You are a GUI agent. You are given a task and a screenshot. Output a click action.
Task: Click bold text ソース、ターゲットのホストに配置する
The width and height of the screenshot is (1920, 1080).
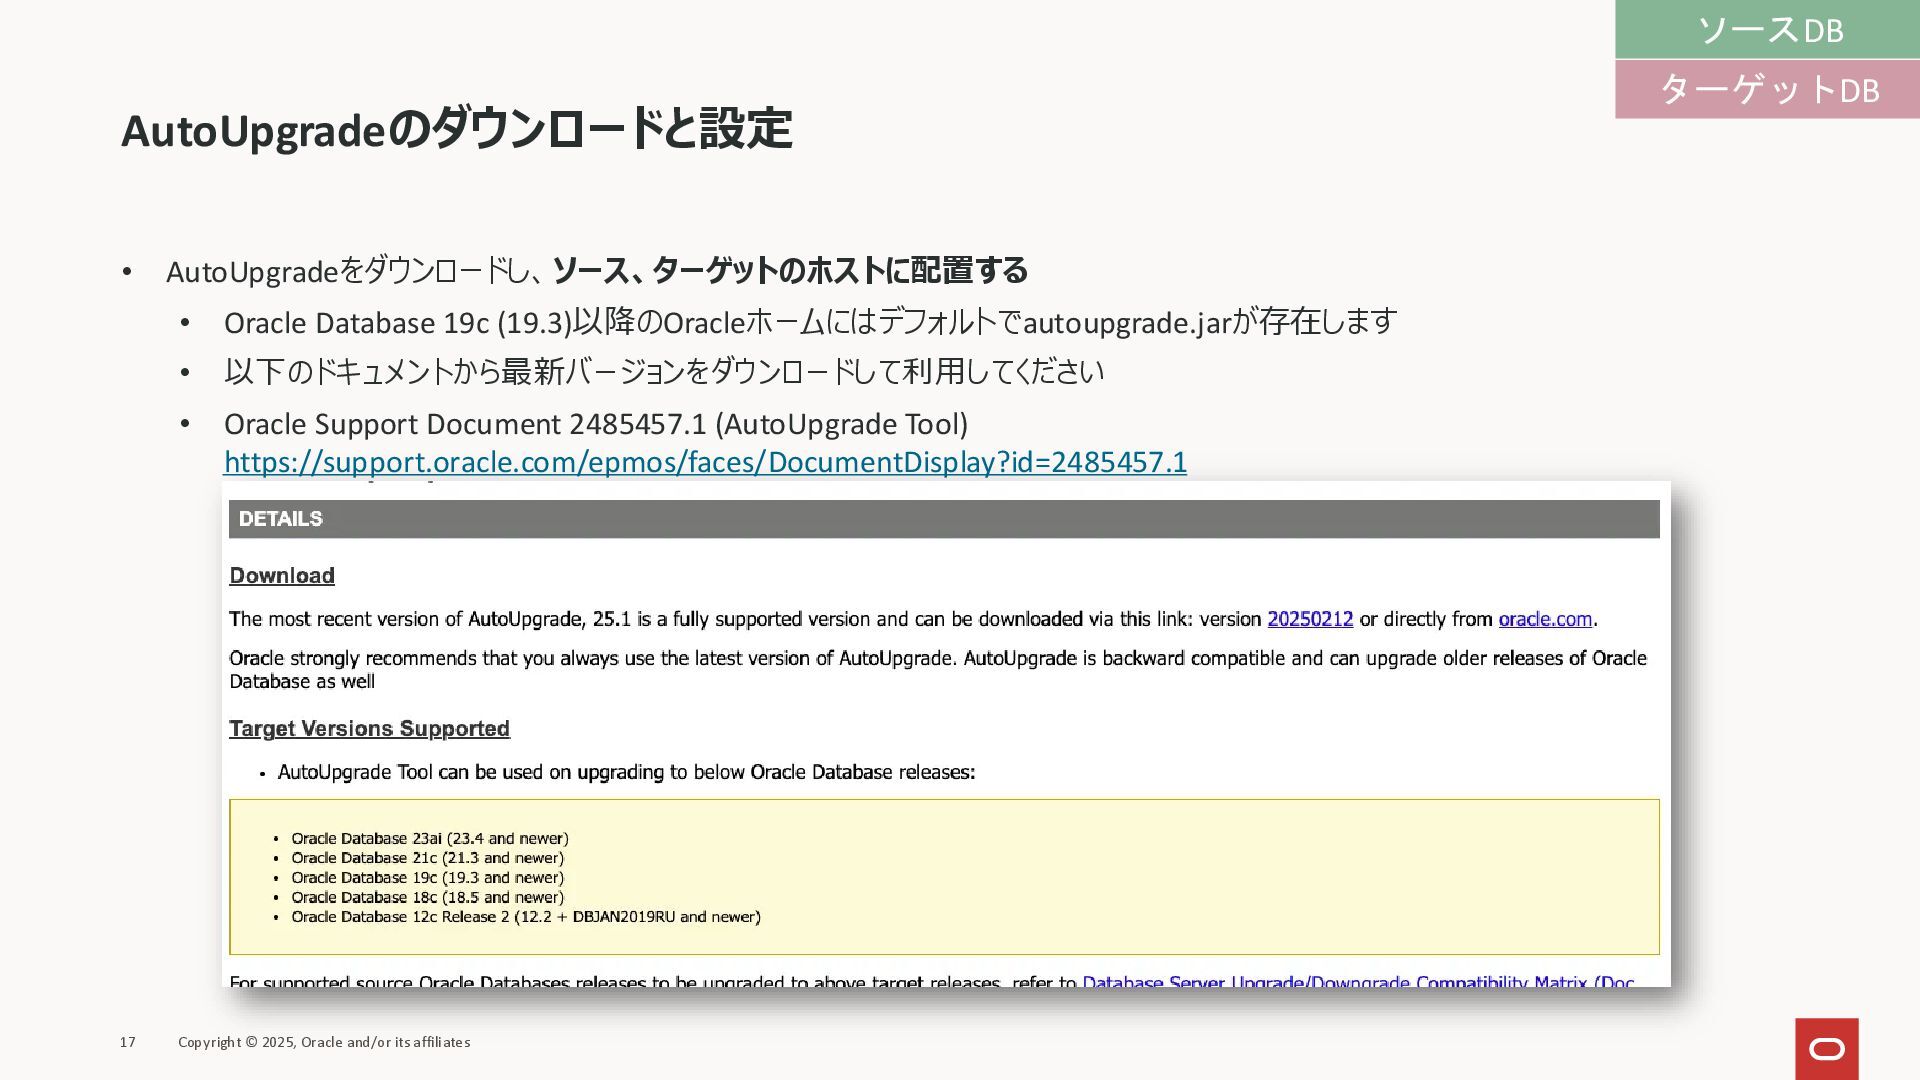[790, 271]
